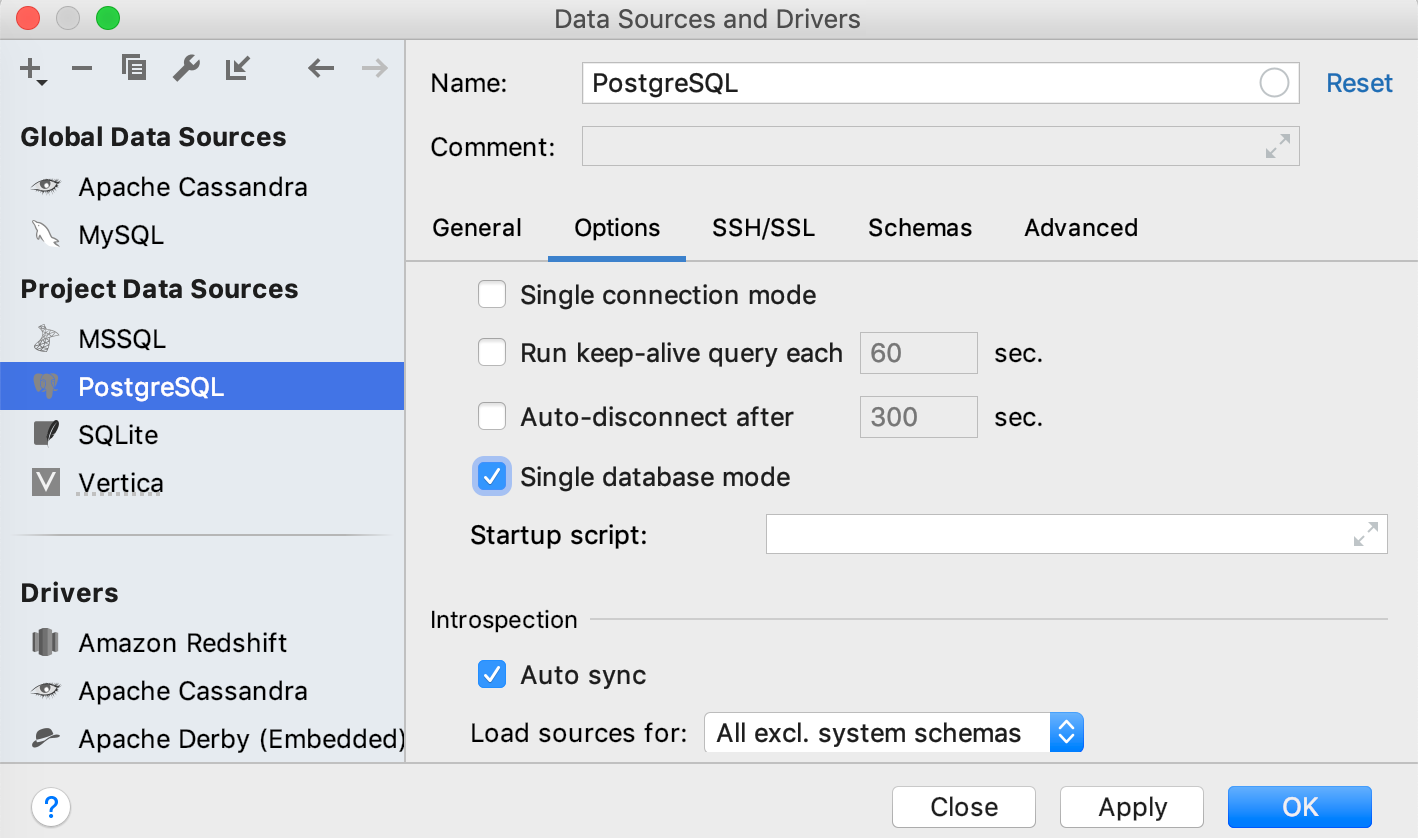This screenshot has height=838, width=1418.
Task: Open the SSH/SSL tab
Action: (x=764, y=228)
